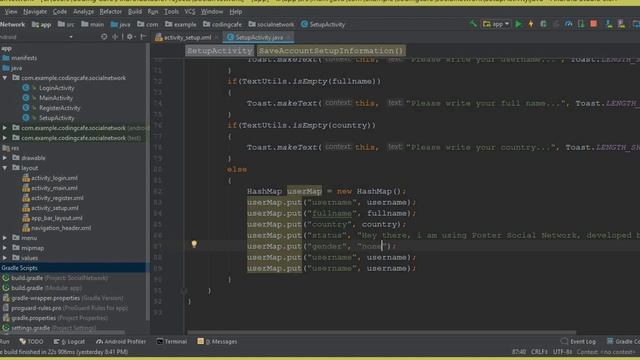Click the SaveAccountSetupInformation() breadcrumb
This screenshot has height=360, width=640.
[x=331, y=51]
